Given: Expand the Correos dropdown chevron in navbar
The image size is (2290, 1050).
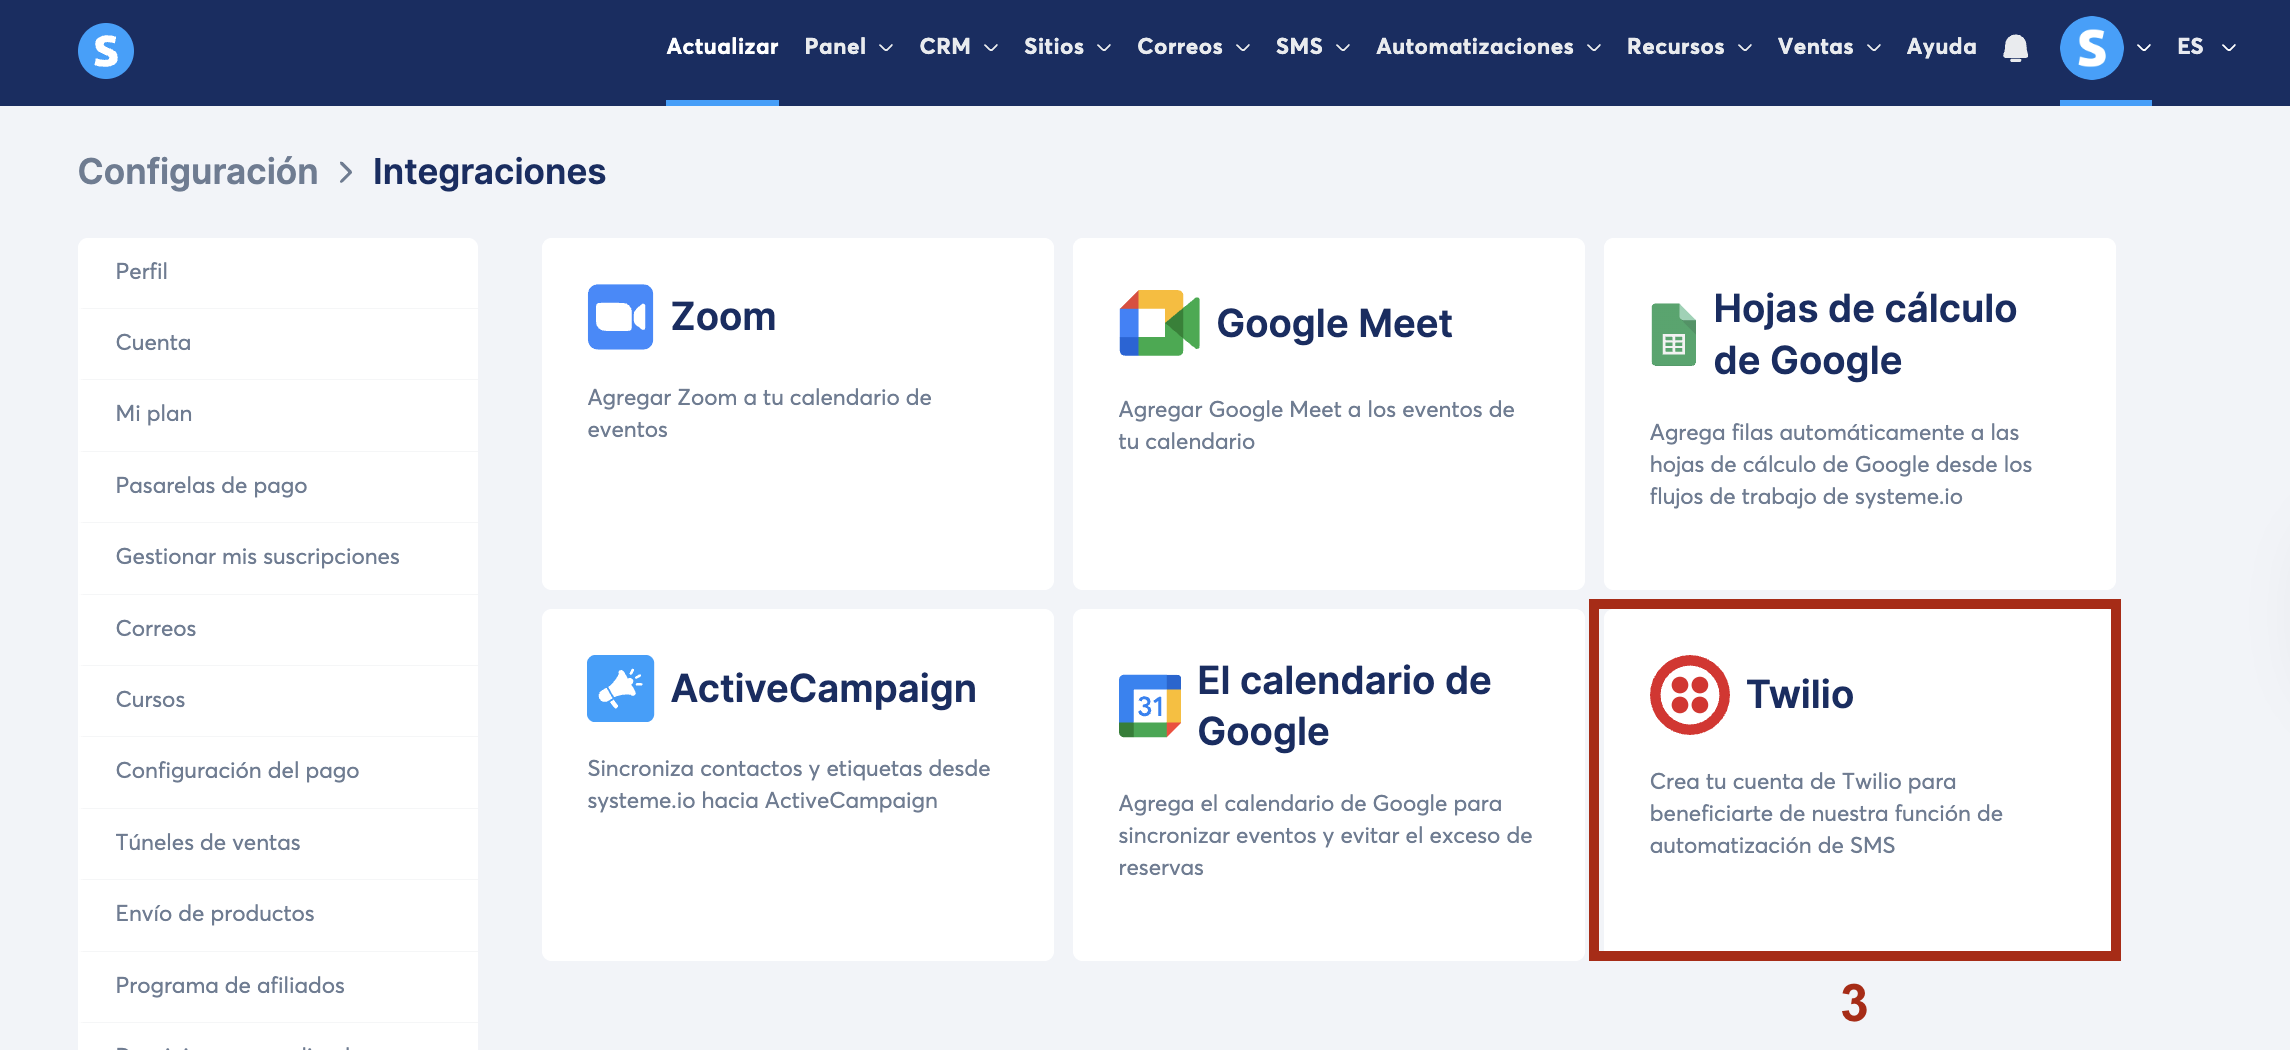Looking at the screenshot, I should (x=1243, y=48).
